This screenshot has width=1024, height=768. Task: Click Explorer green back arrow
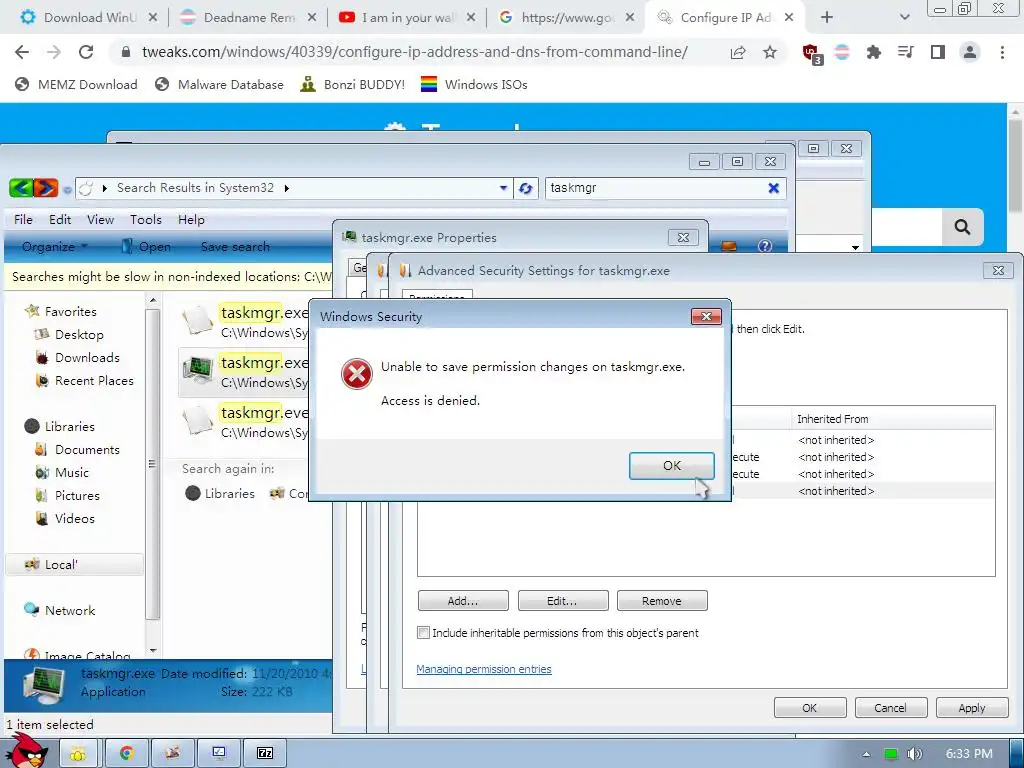(x=21, y=188)
